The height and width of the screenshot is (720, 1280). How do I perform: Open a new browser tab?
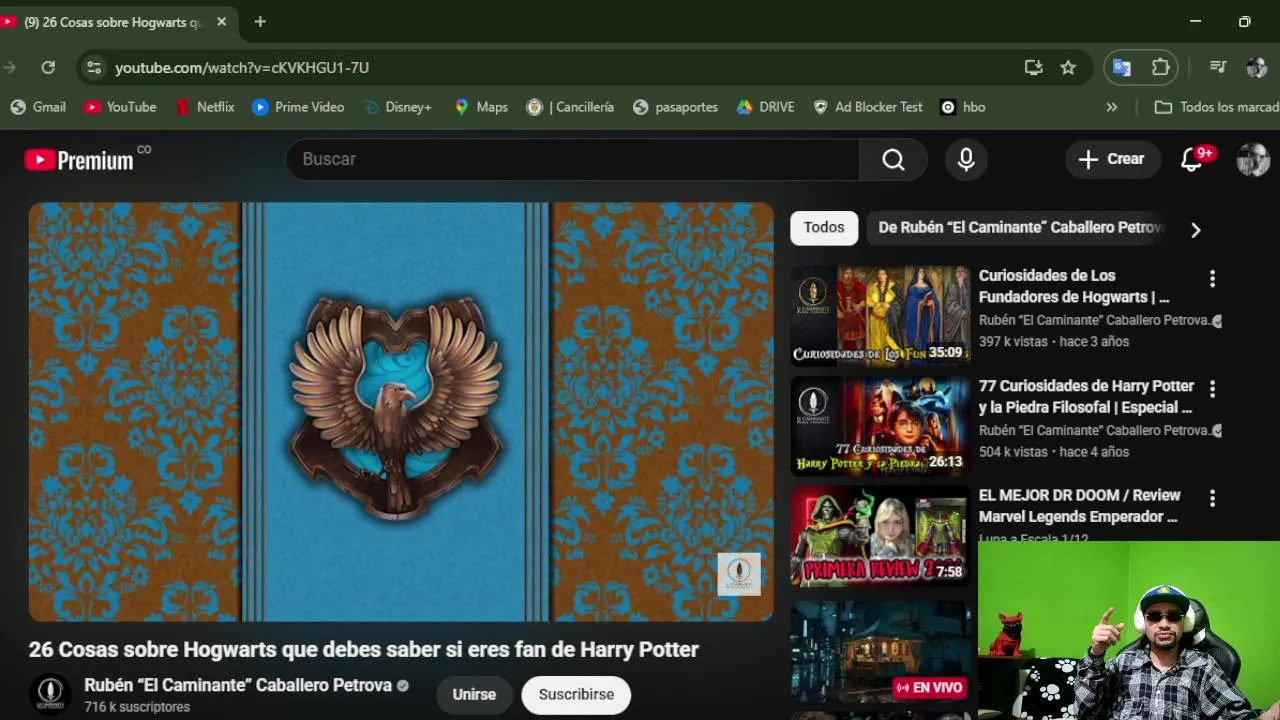pyautogui.click(x=260, y=22)
